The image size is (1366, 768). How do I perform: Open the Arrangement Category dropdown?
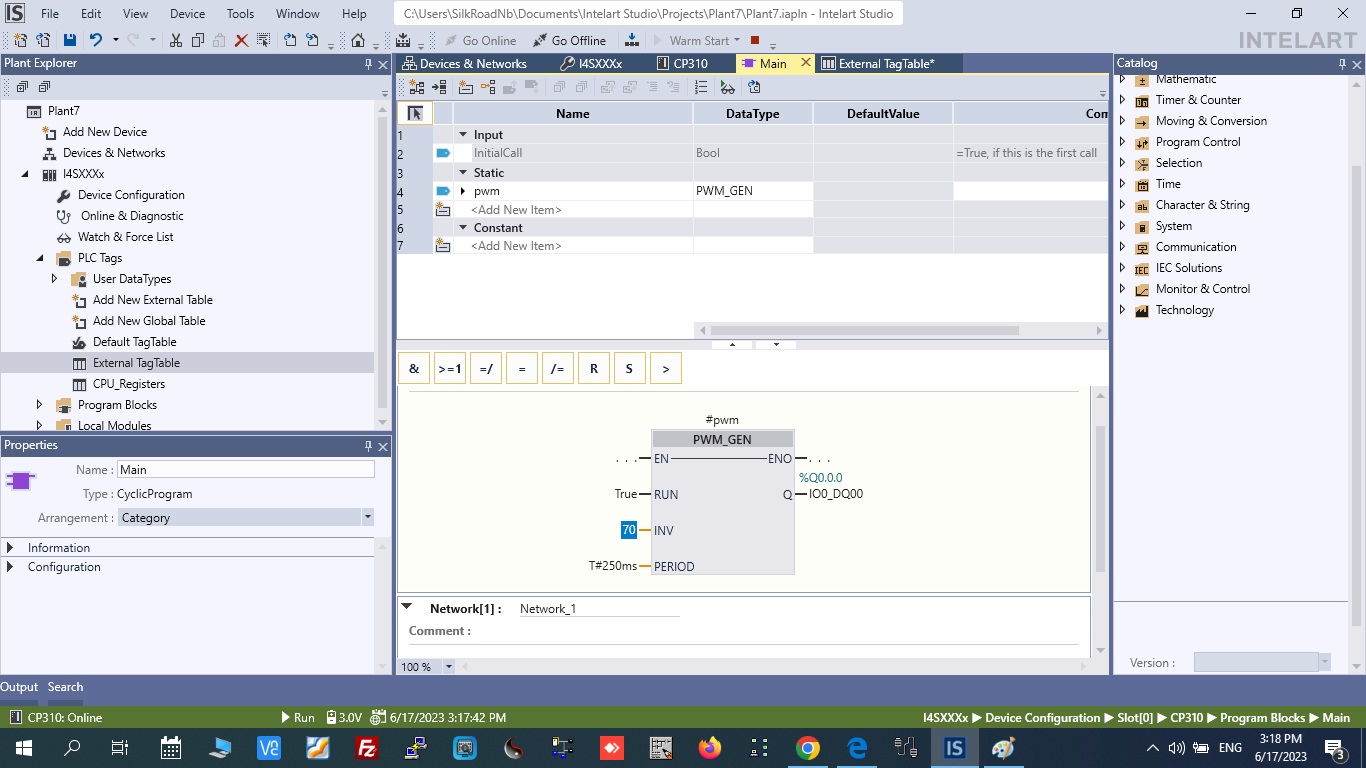pyautogui.click(x=367, y=518)
